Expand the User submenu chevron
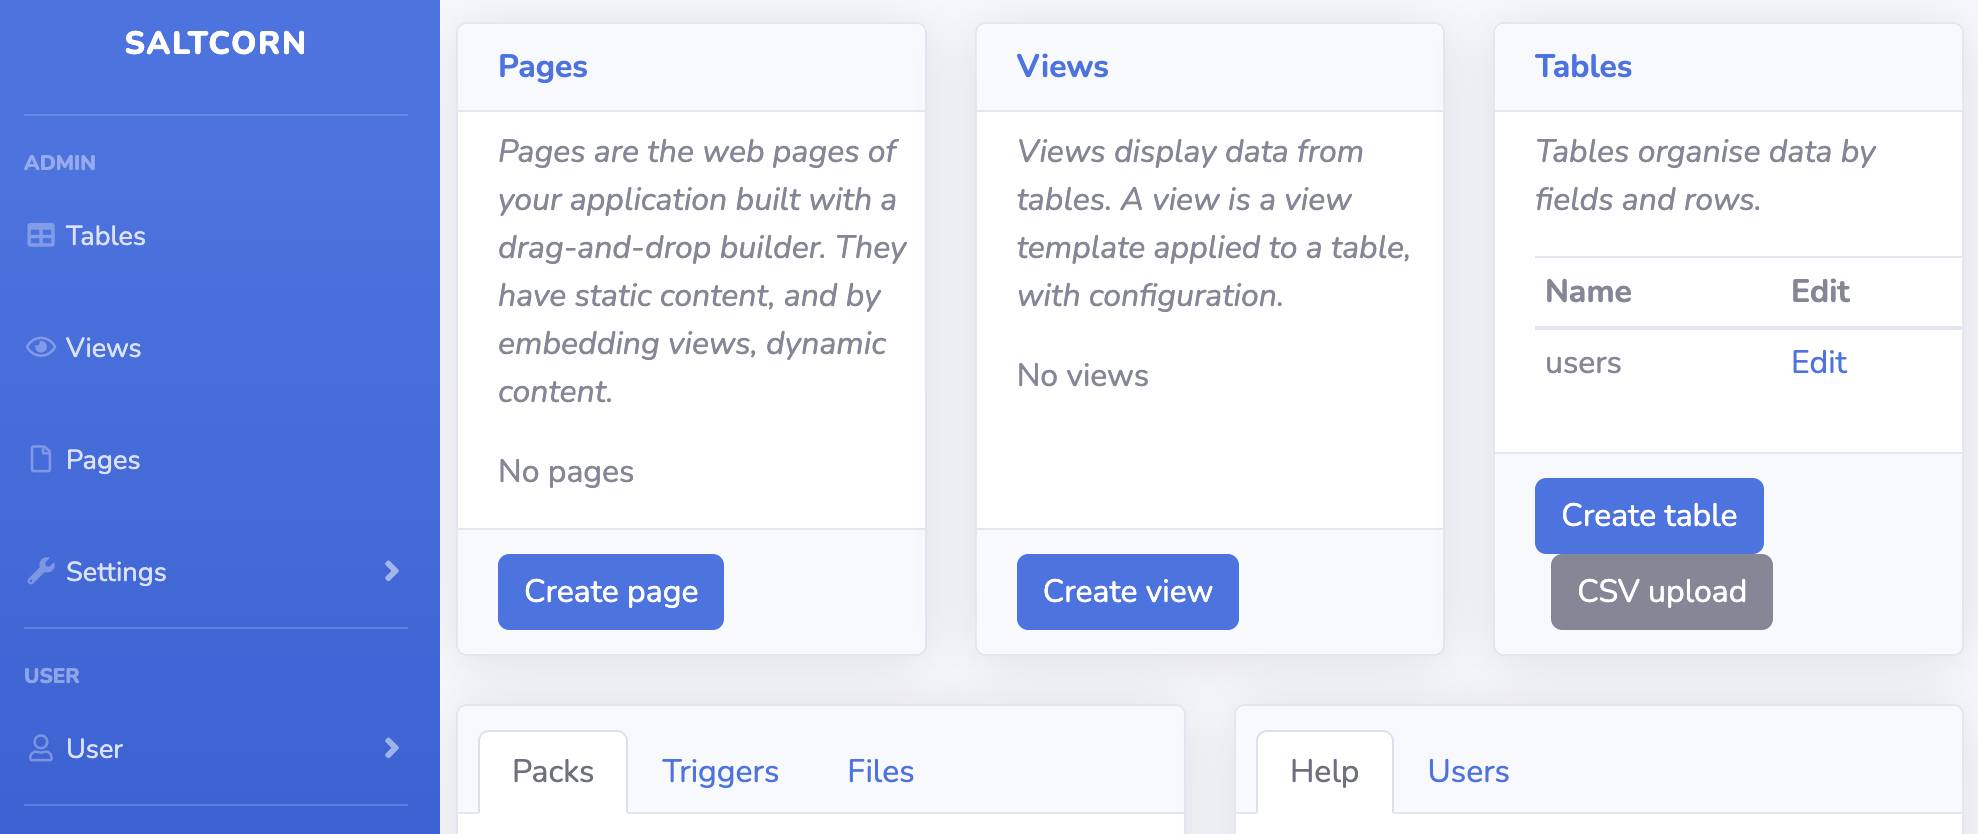This screenshot has width=1978, height=834. pyautogui.click(x=391, y=749)
